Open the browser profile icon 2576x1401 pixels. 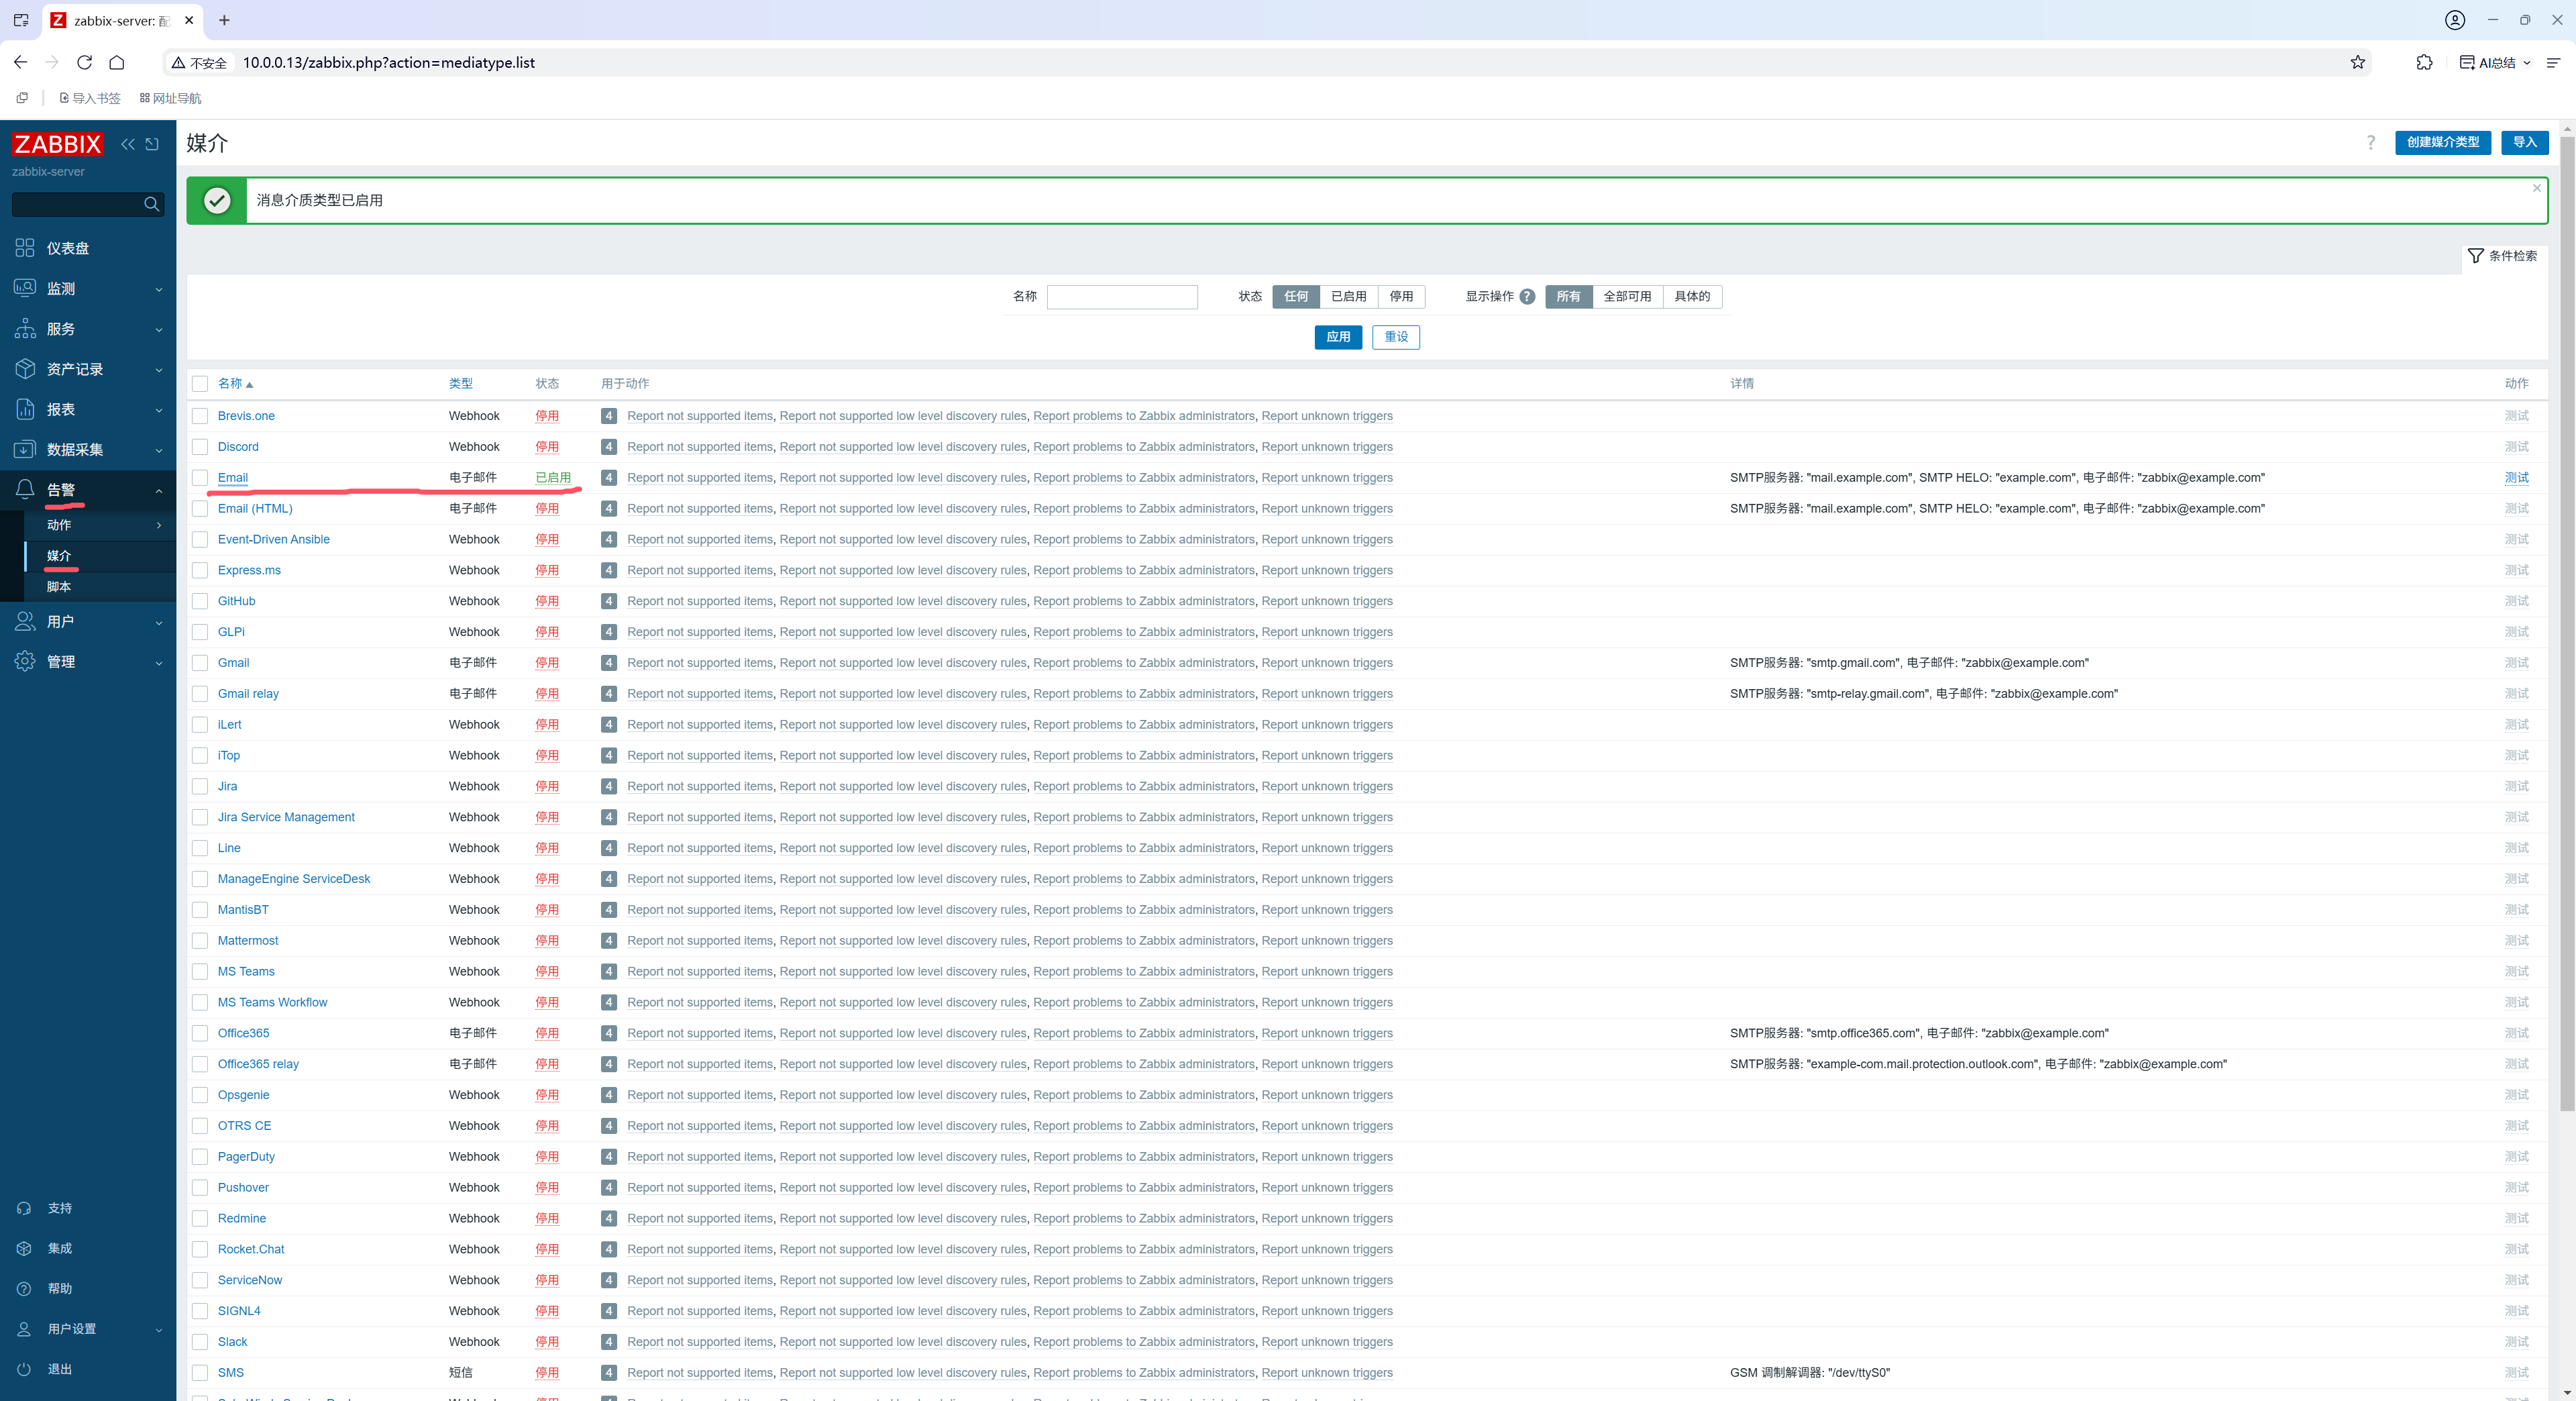[x=2455, y=20]
